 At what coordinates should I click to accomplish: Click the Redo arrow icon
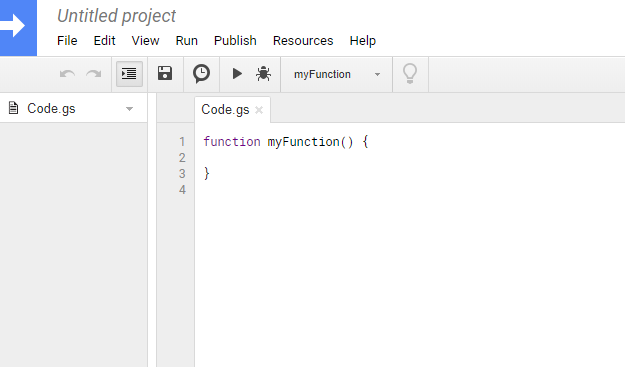[x=94, y=74]
